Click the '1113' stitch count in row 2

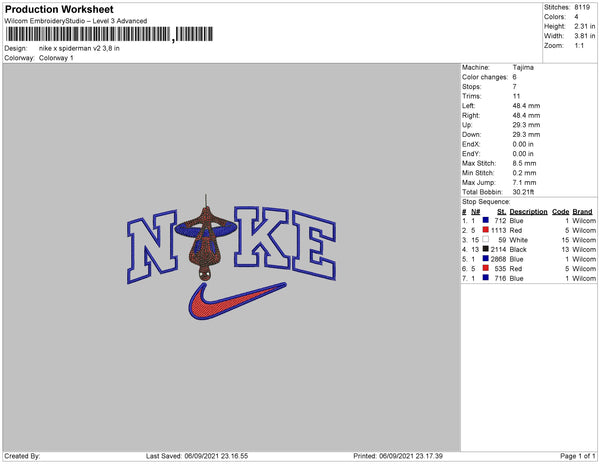tap(499, 230)
